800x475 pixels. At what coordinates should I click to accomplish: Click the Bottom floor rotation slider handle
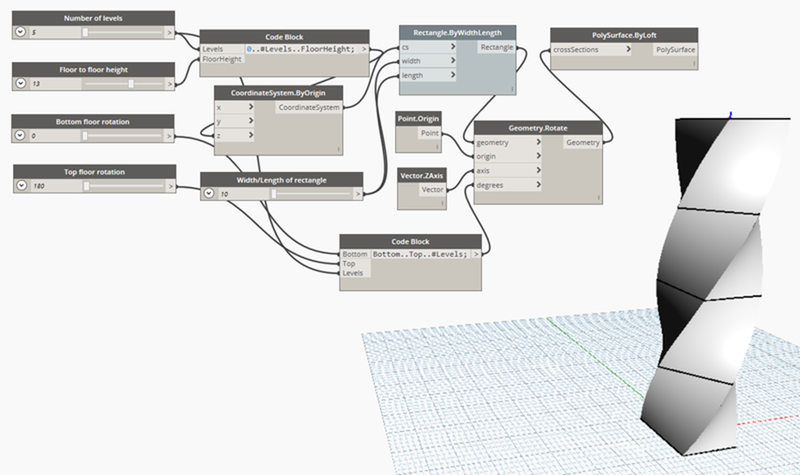(x=85, y=136)
